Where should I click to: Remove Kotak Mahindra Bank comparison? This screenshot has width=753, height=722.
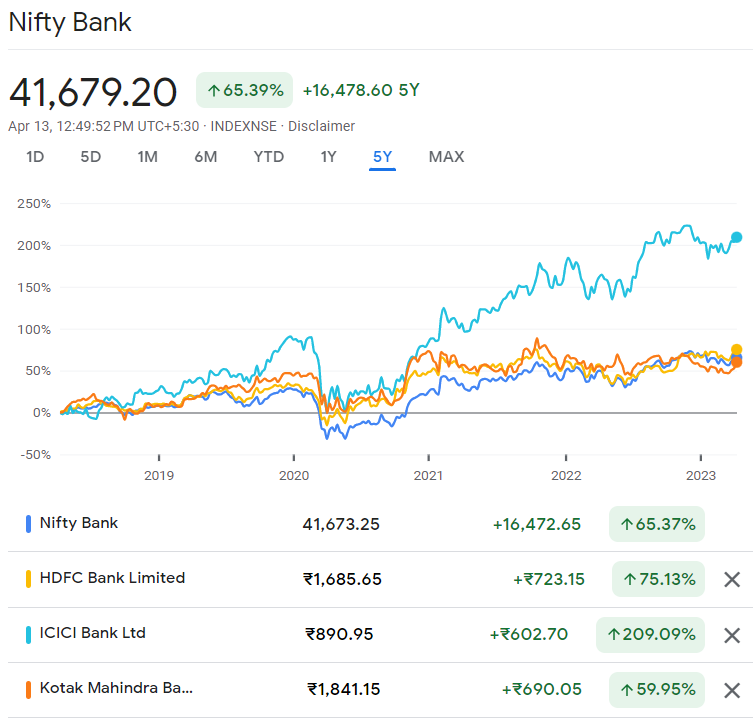(x=731, y=690)
